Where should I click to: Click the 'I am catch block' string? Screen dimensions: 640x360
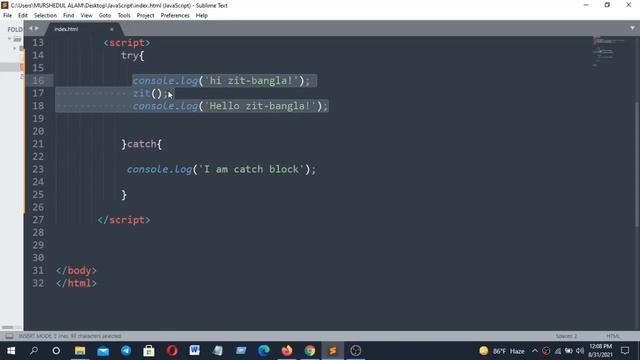[251, 169]
